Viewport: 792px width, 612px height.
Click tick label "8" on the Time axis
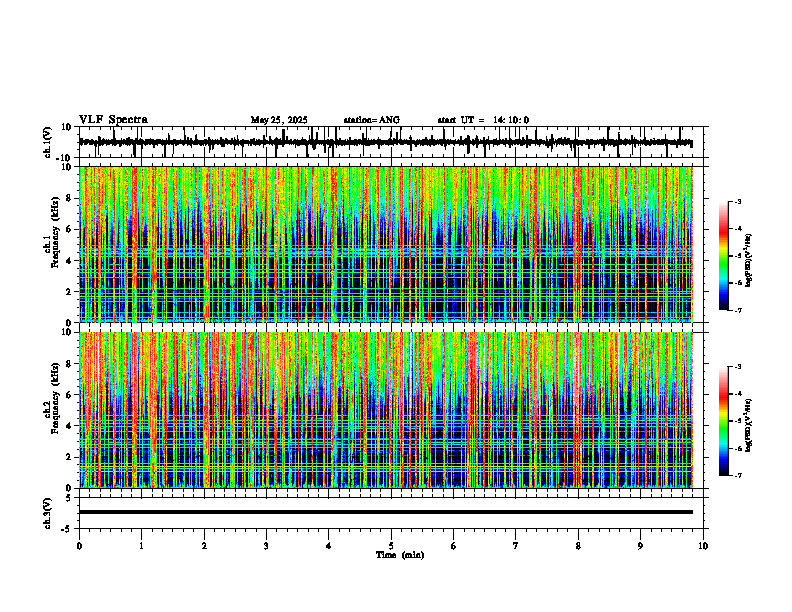click(578, 546)
